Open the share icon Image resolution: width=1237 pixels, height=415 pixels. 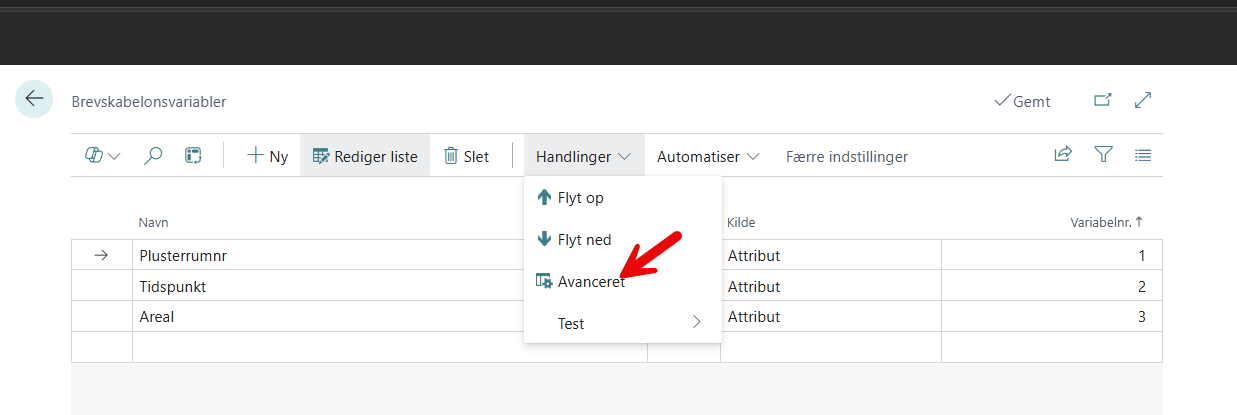point(1063,155)
